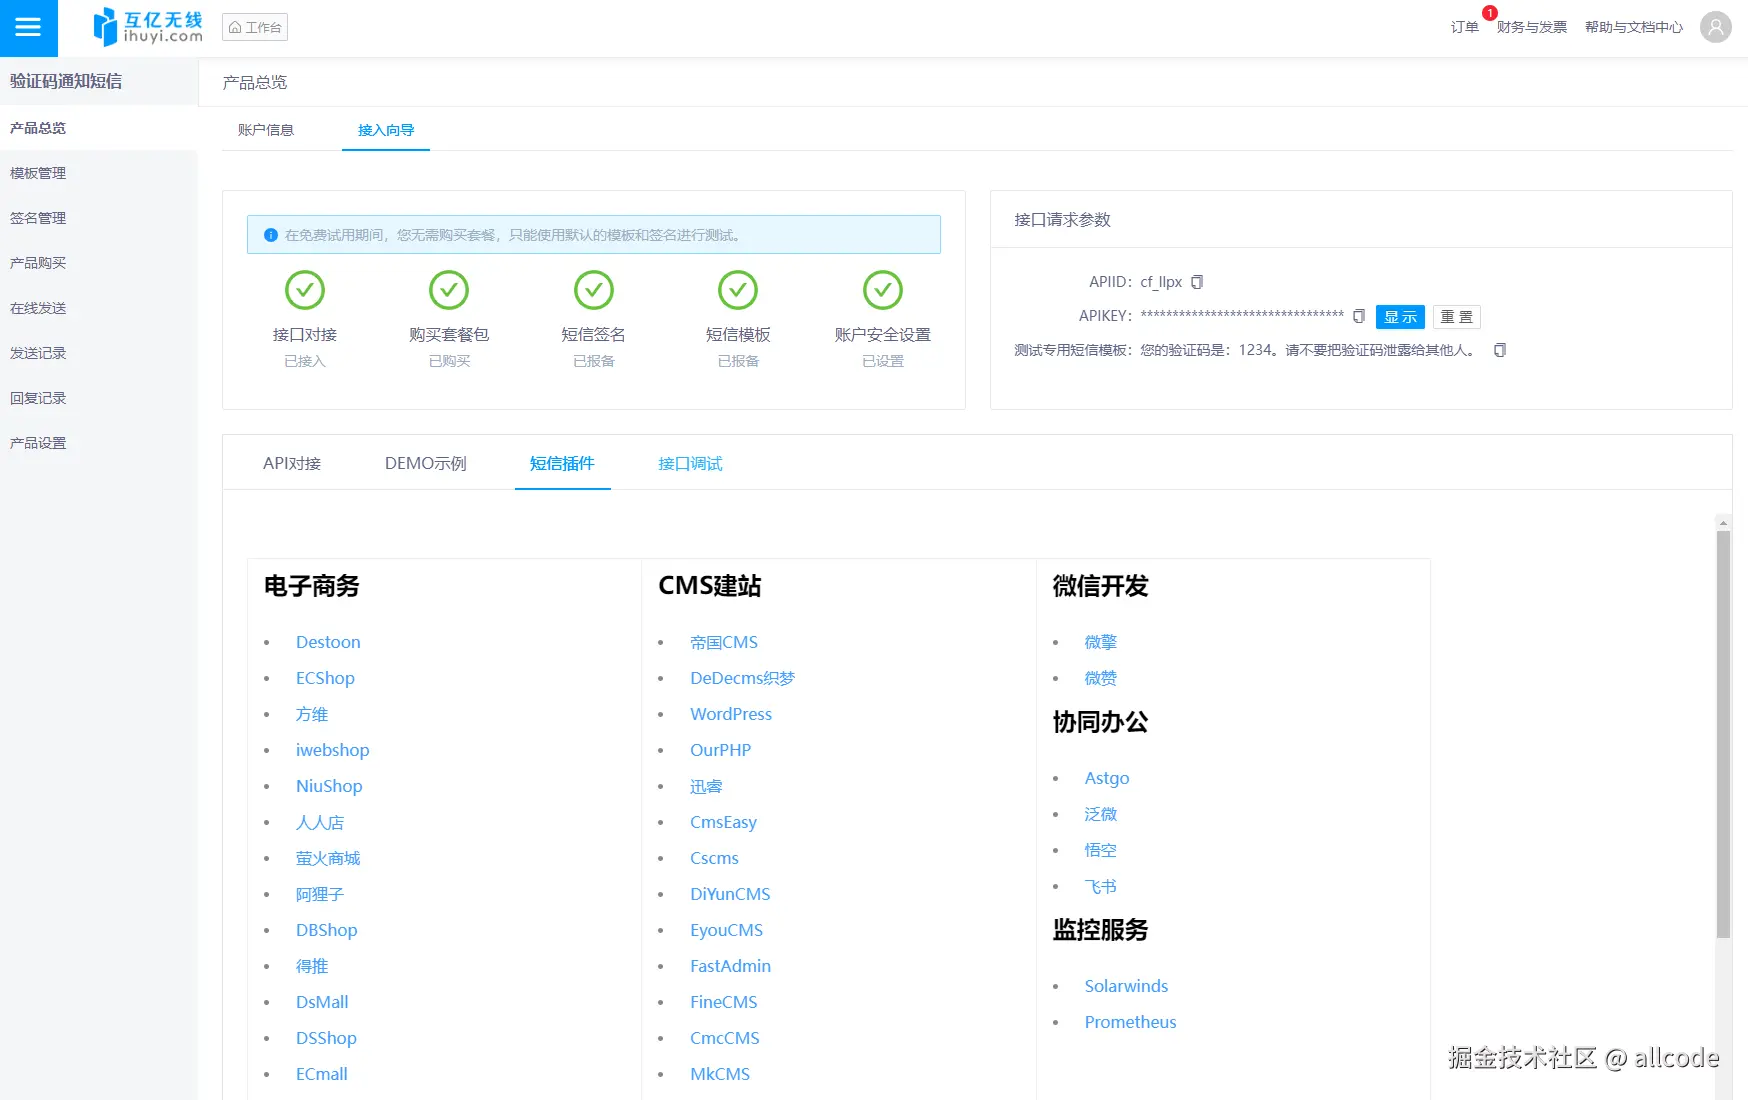Switch to the API对接 tab
1748x1100 pixels.
292,463
